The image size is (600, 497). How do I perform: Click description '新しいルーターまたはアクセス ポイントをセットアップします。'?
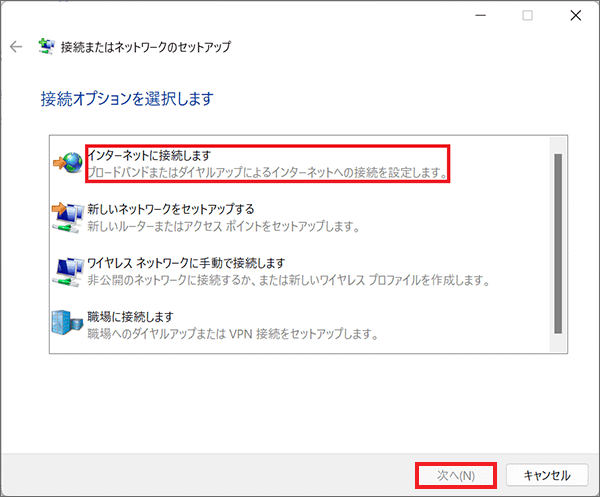224,227
